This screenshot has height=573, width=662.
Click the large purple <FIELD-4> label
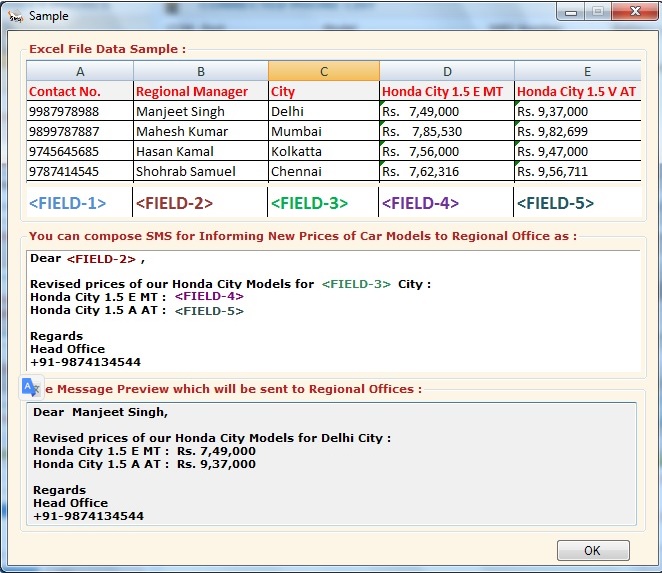[421, 203]
